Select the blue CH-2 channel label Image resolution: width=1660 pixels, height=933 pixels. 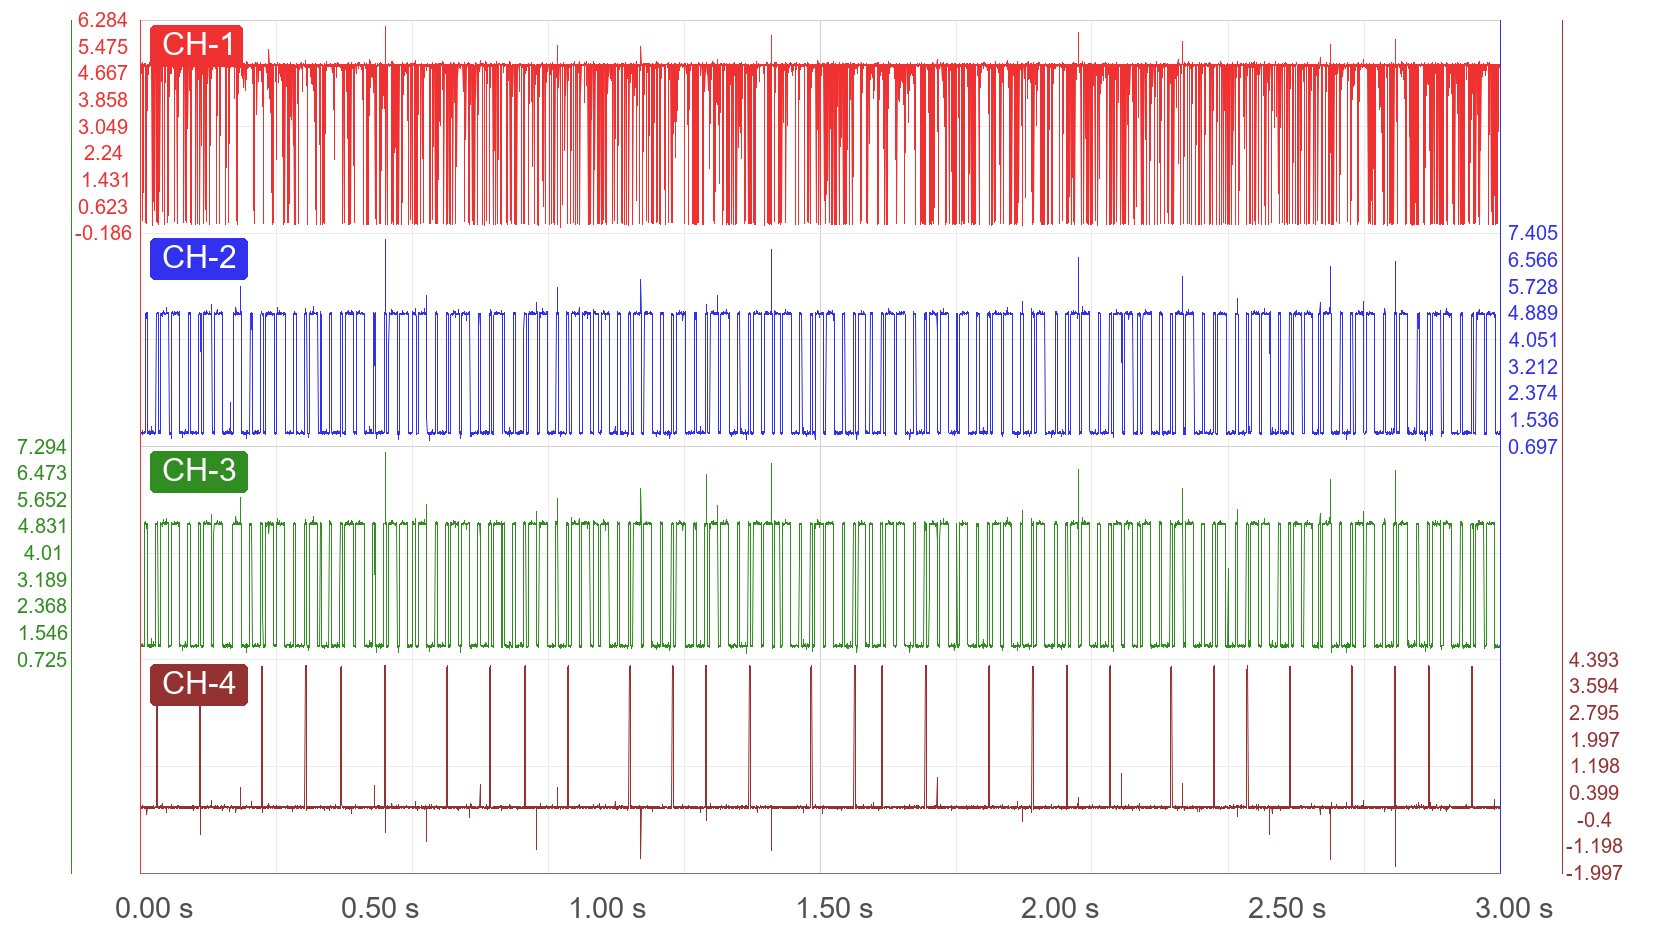[198, 258]
